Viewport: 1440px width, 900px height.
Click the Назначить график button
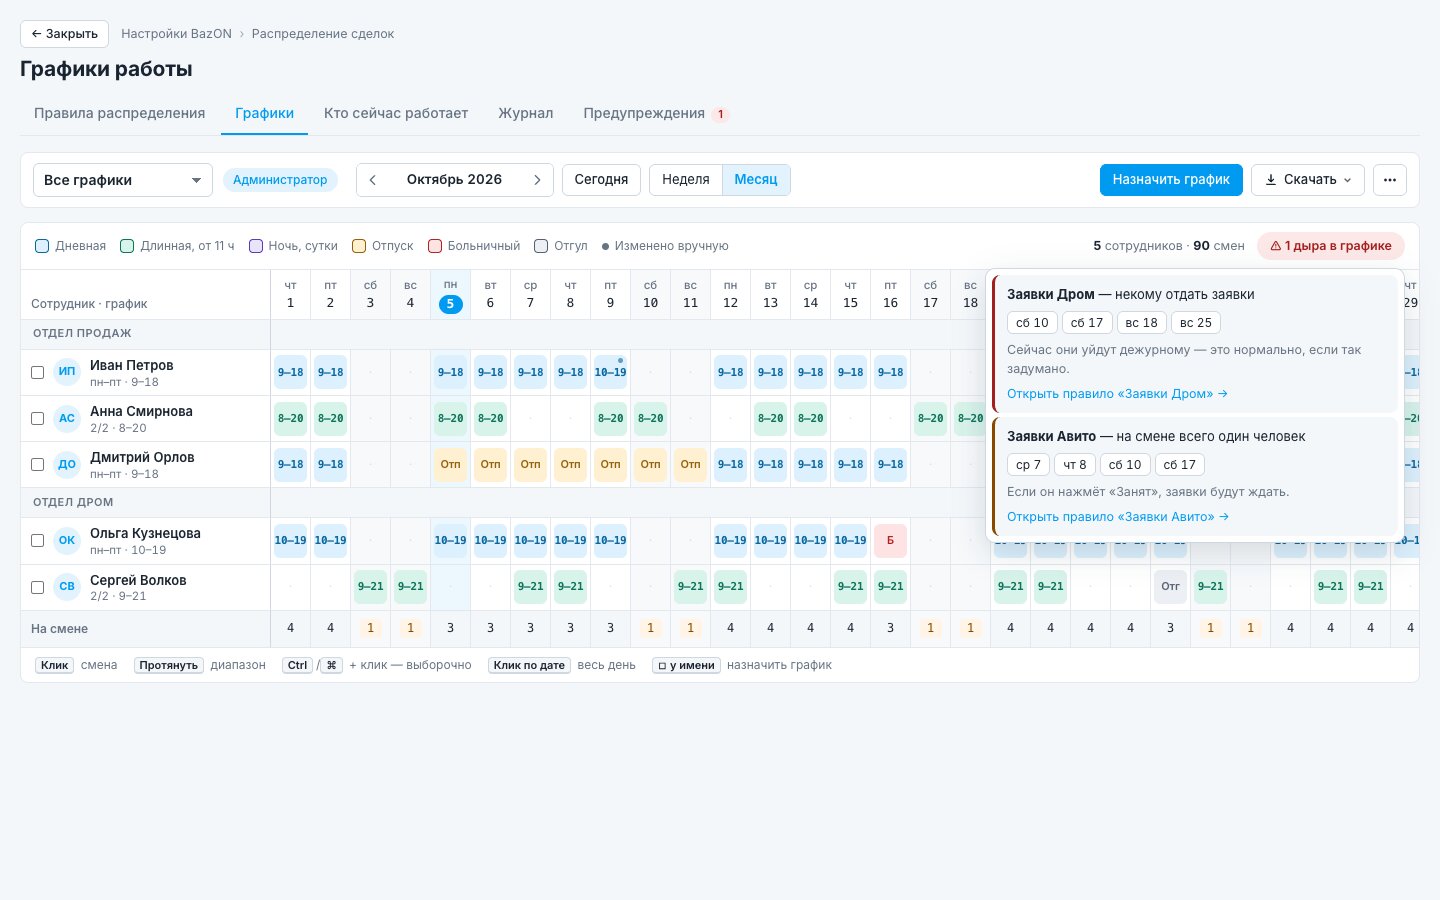[1171, 180]
